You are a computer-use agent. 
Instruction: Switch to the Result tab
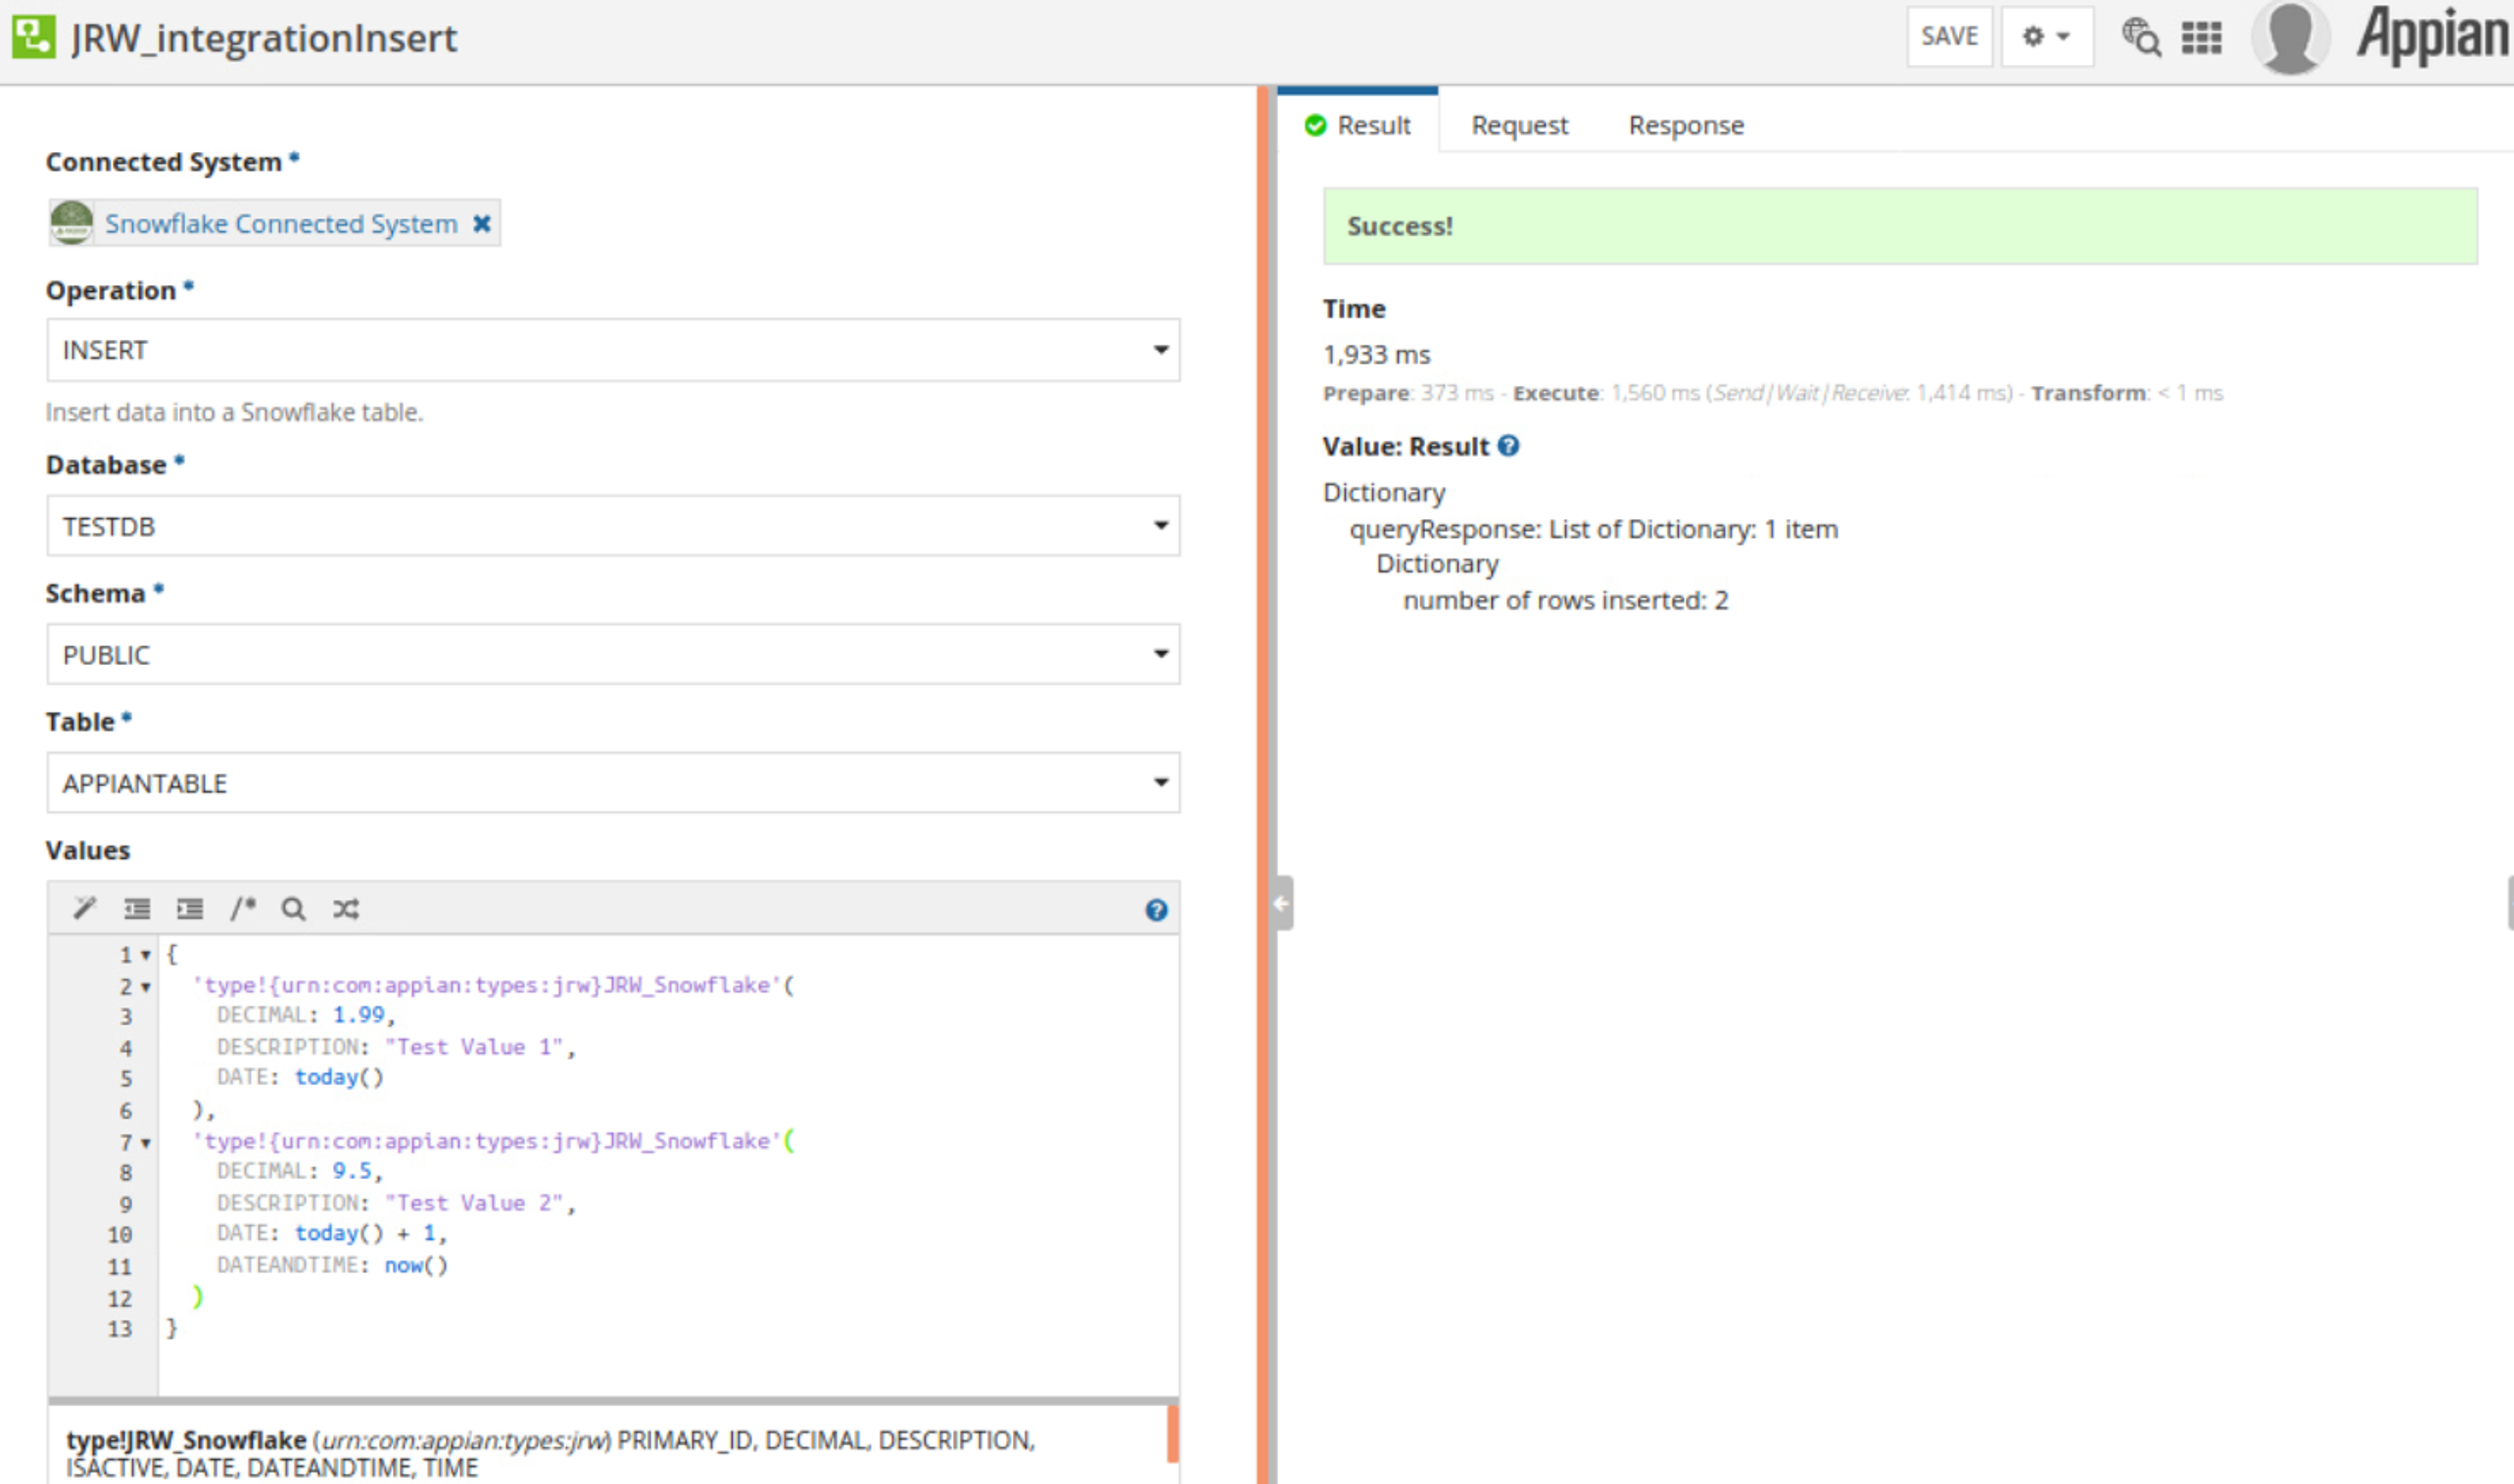coord(1358,125)
